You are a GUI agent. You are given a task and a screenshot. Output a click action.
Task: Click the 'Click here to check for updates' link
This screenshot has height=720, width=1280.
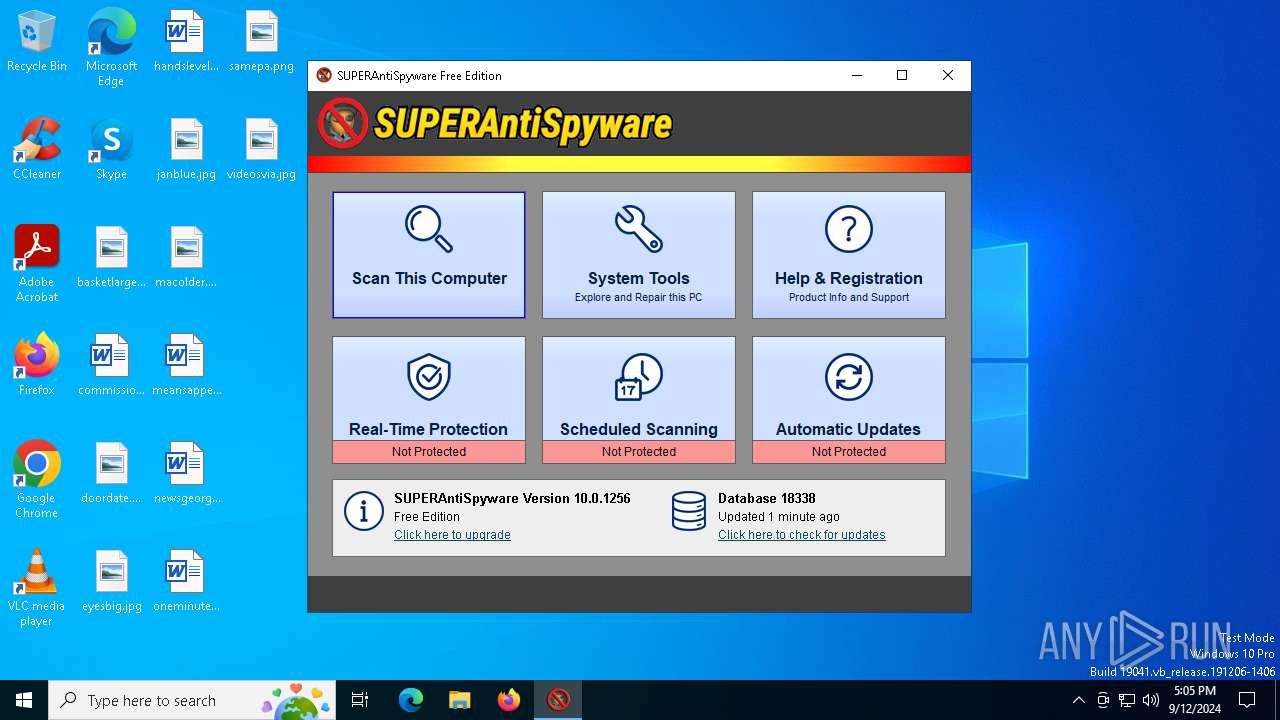(801, 535)
